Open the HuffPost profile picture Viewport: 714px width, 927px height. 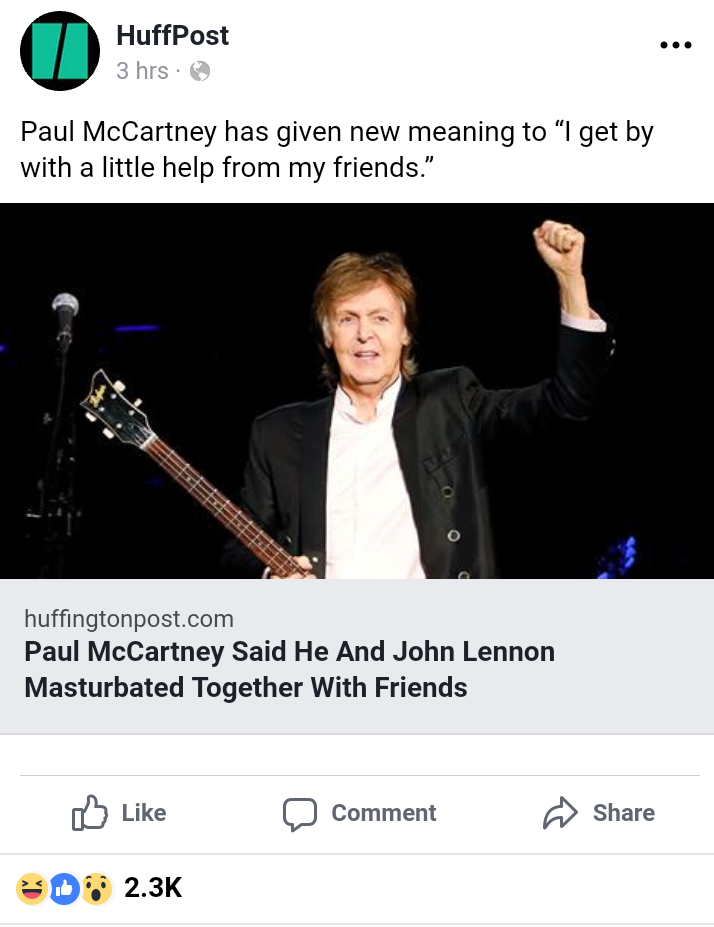pos(60,51)
